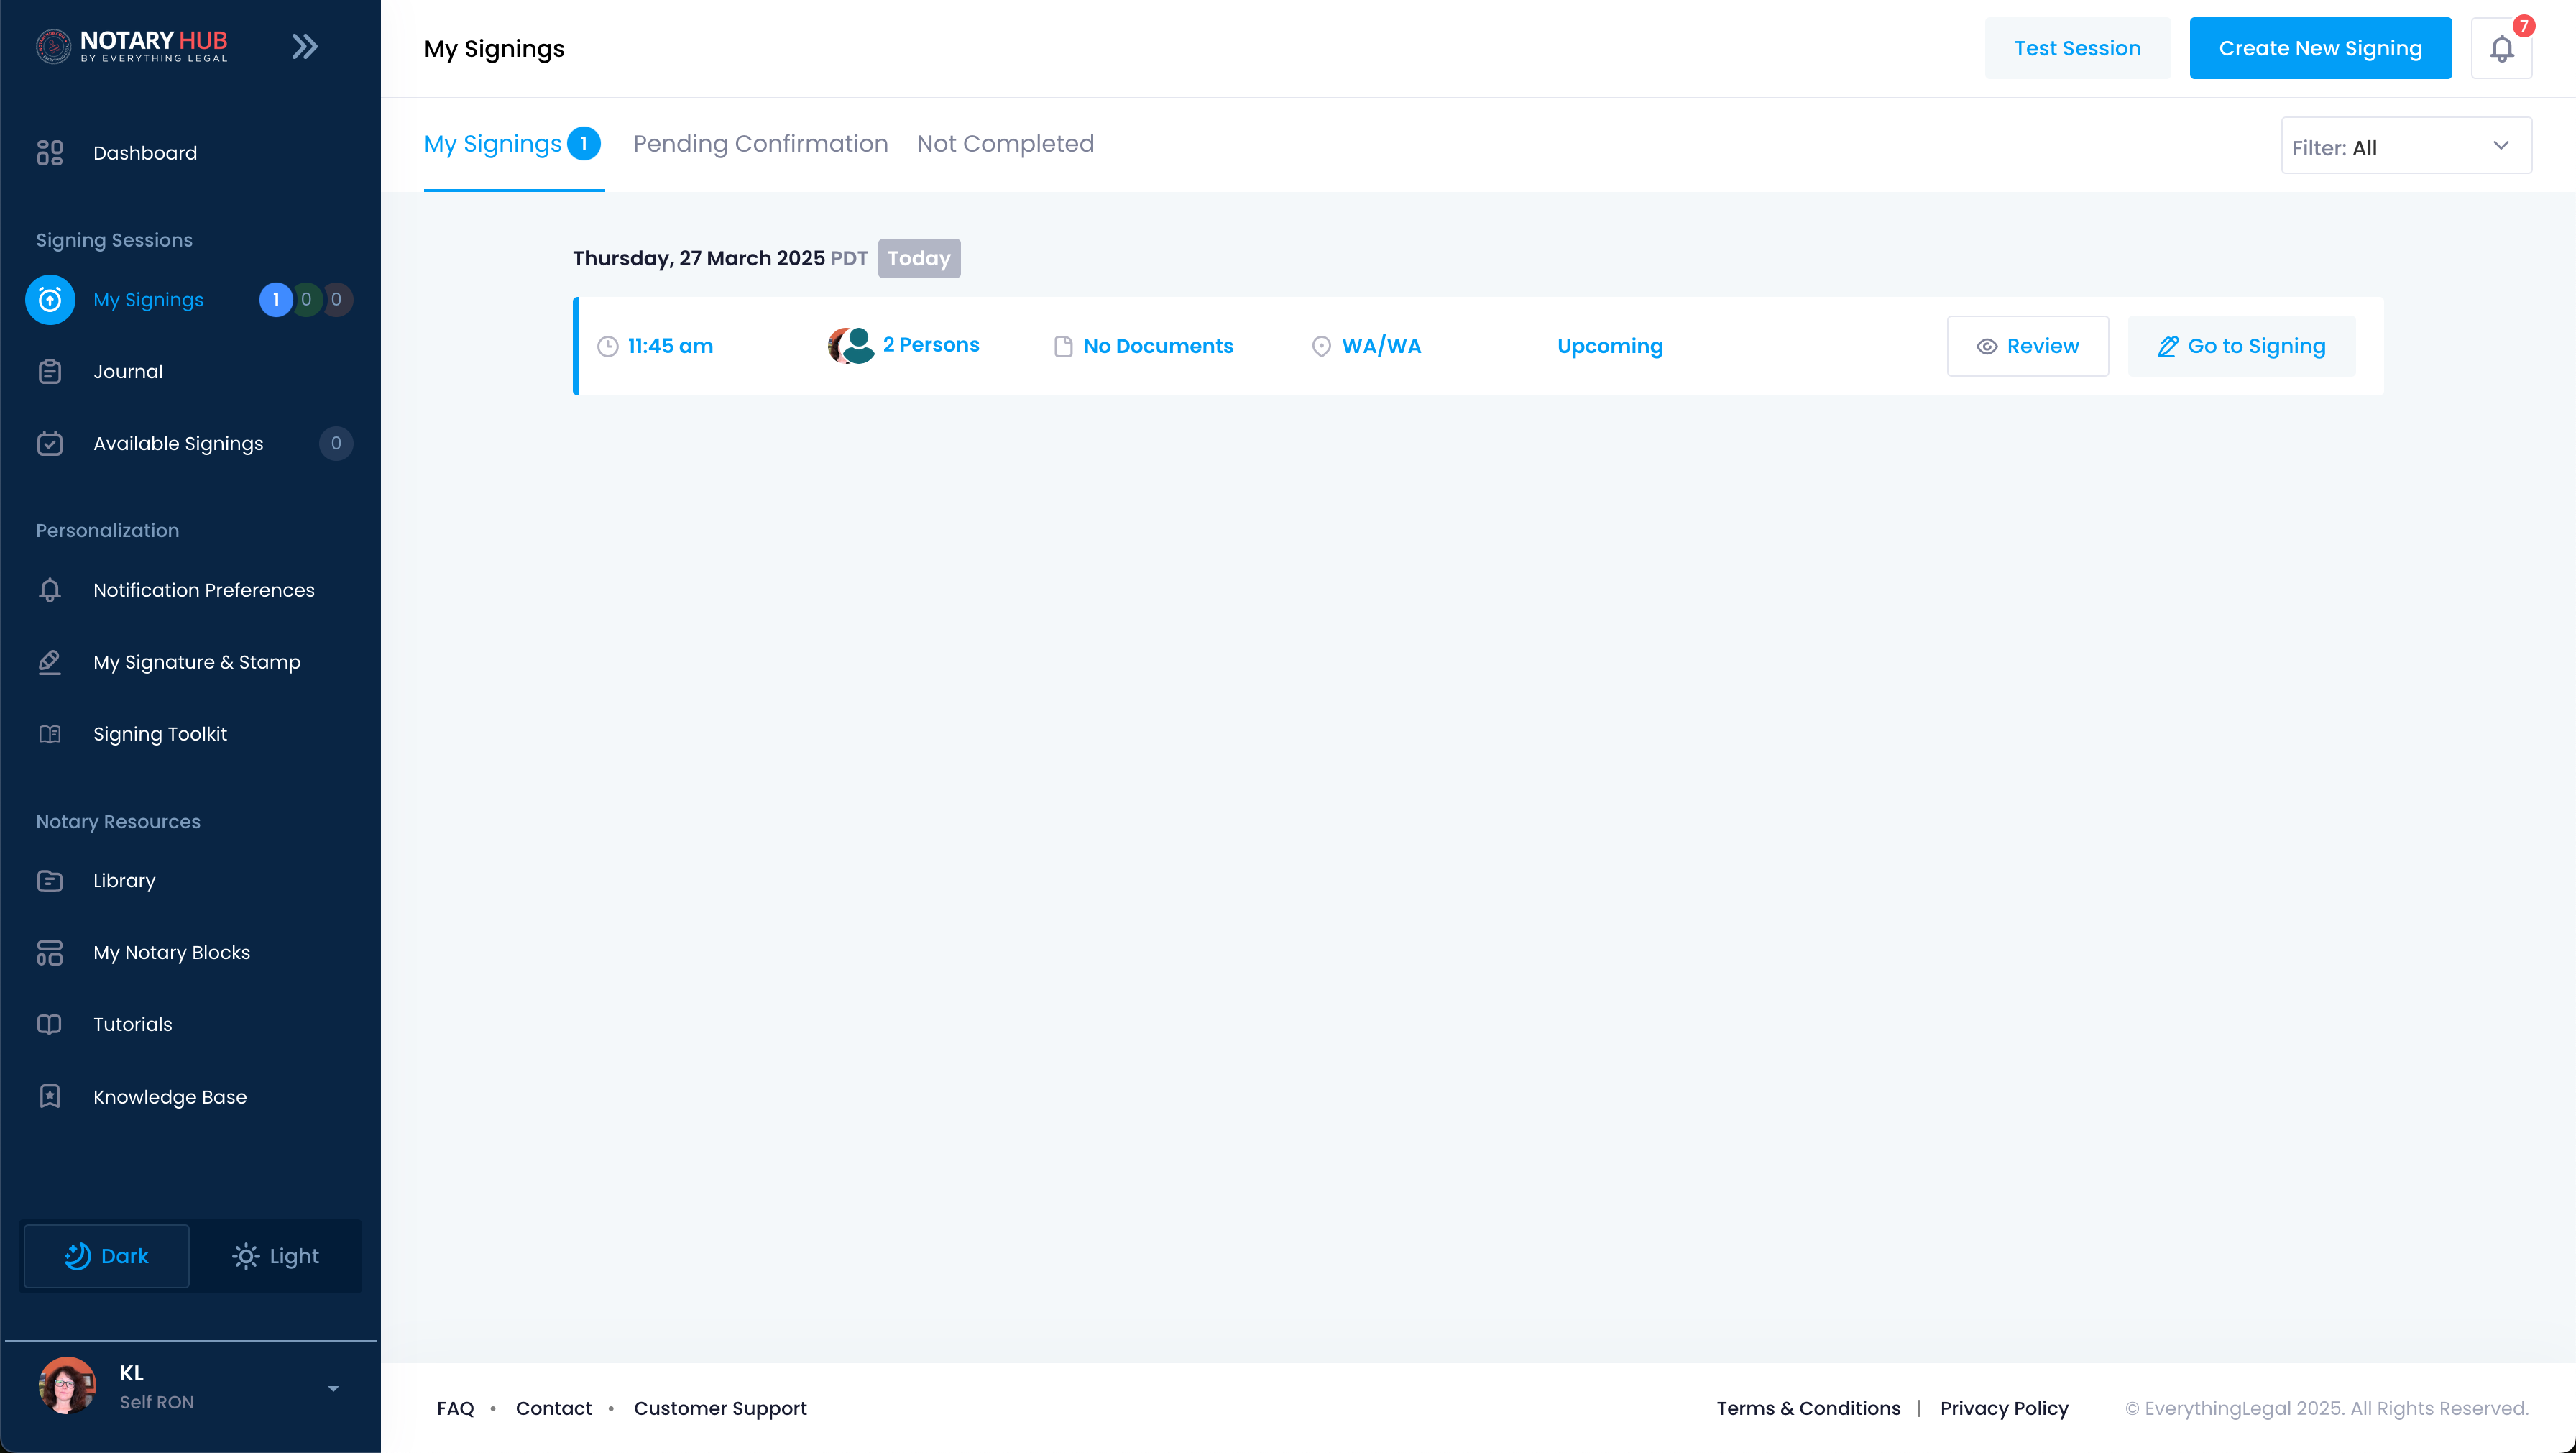Click the Journal clipboard icon
This screenshot has height=1453, width=2576.
point(50,372)
